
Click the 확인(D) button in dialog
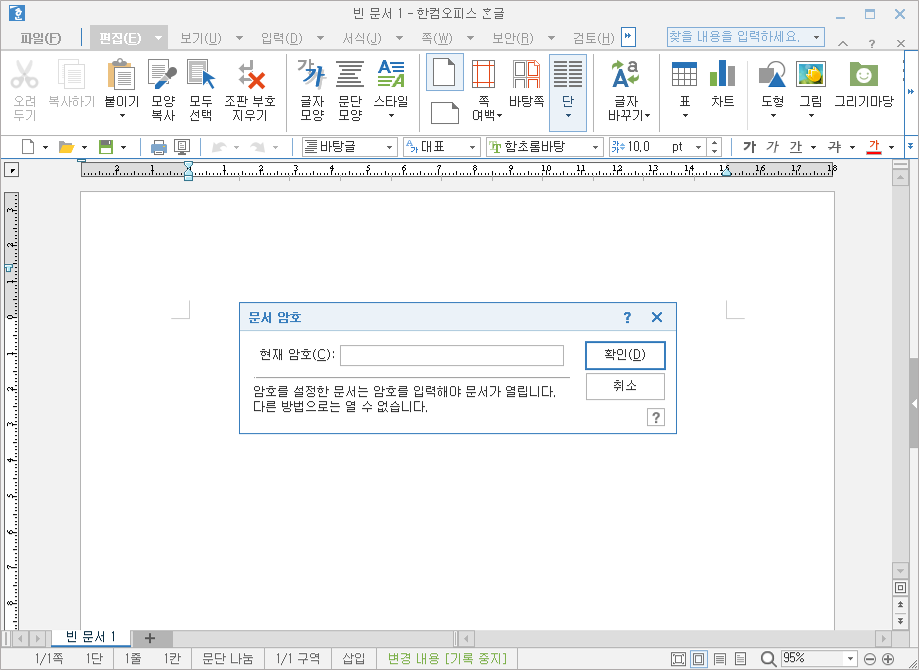[x=625, y=355]
